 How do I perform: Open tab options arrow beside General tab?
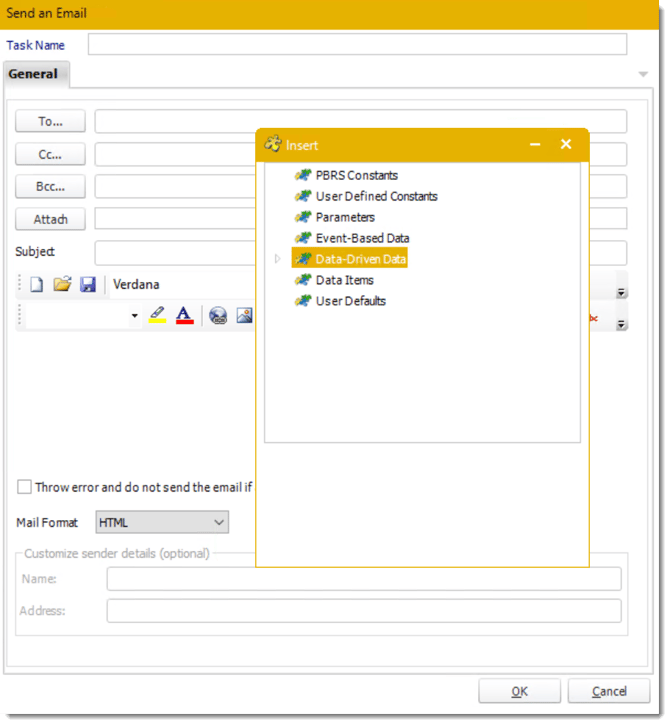pyautogui.click(x=643, y=74)
